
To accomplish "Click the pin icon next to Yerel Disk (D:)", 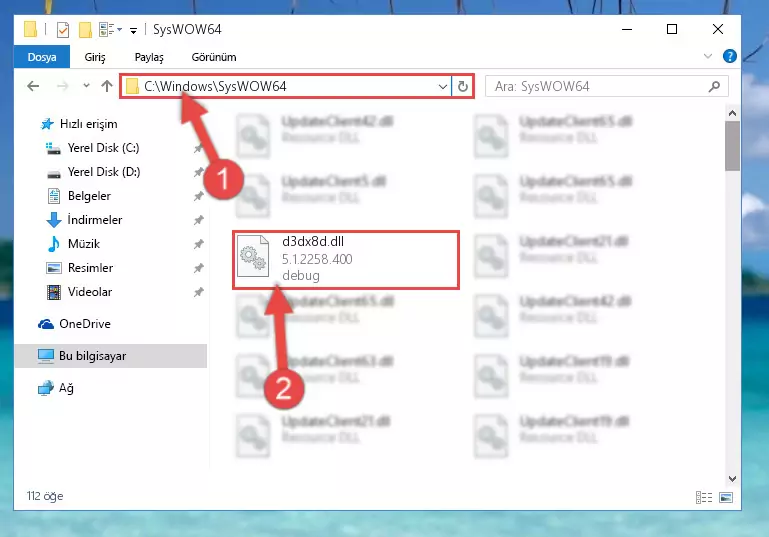I will point(198,172).
